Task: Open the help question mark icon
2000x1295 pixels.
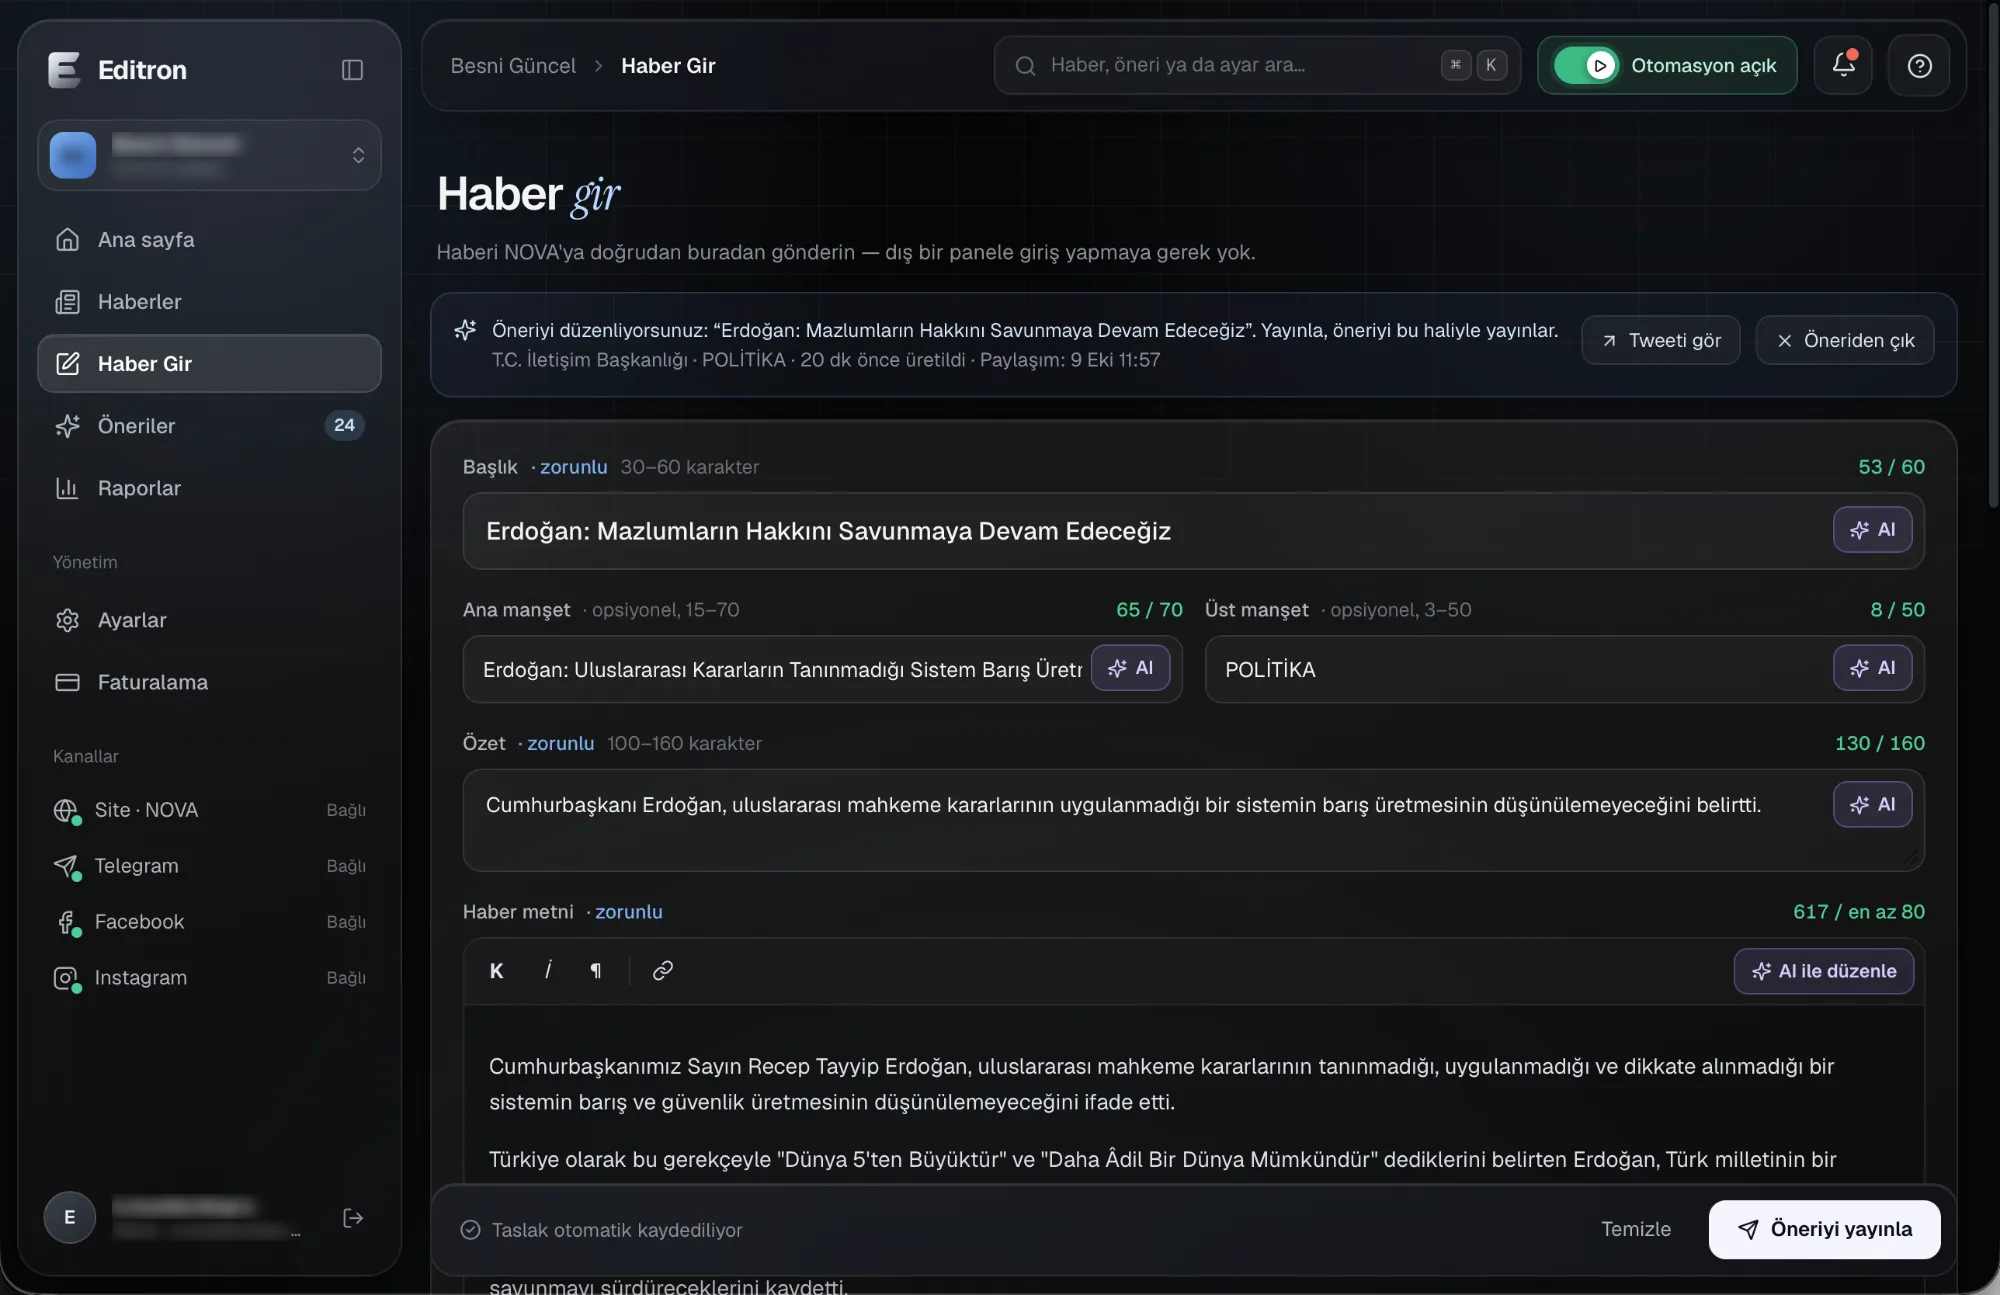Action: click(x=1919, y=65)
